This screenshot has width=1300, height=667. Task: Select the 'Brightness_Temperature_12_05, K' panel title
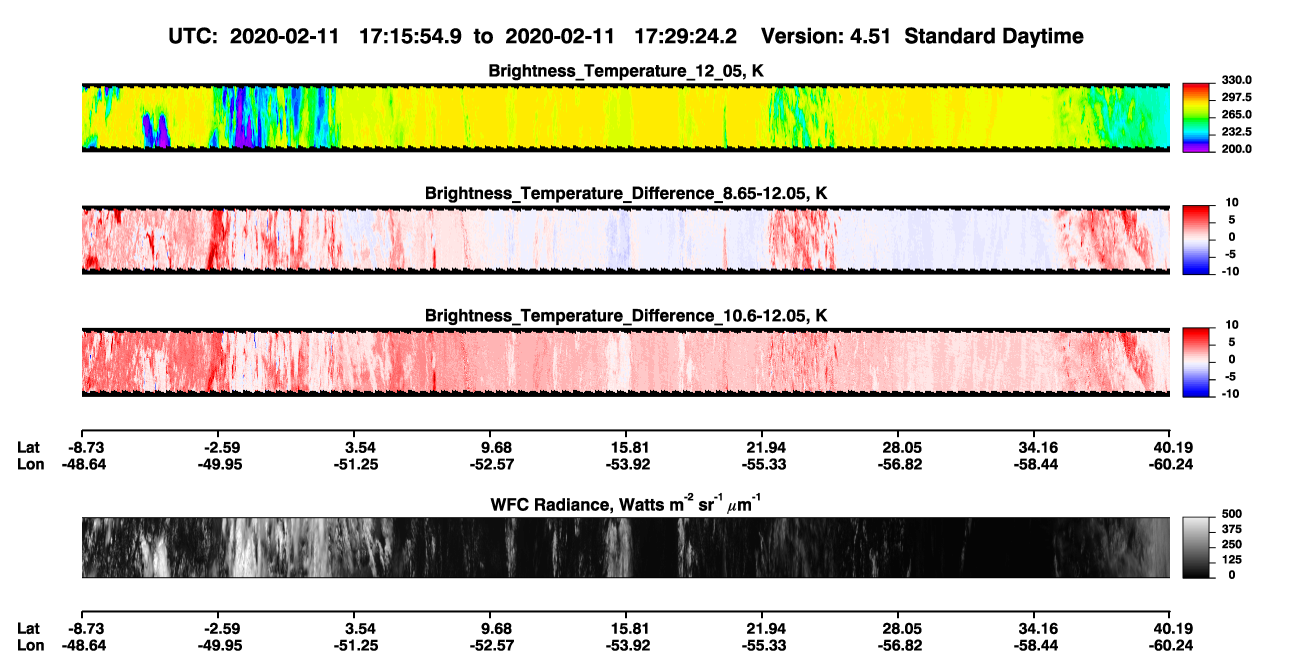[625, 71]
